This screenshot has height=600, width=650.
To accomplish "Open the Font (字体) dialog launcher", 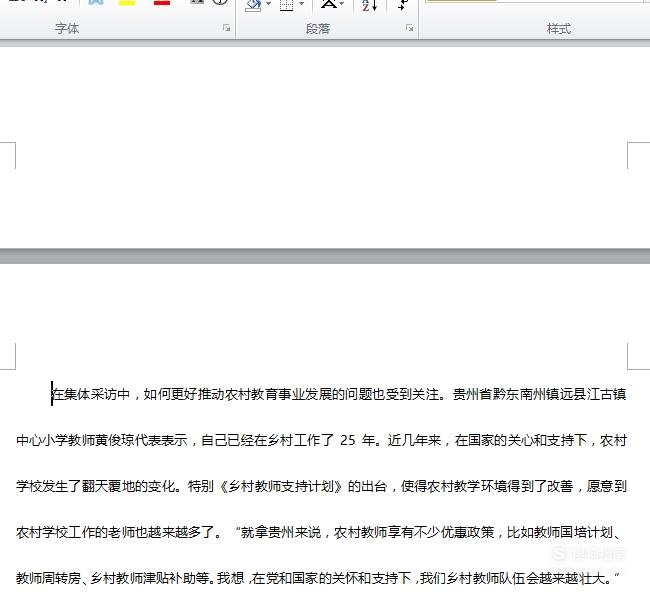I will click(x=226, y=28).
